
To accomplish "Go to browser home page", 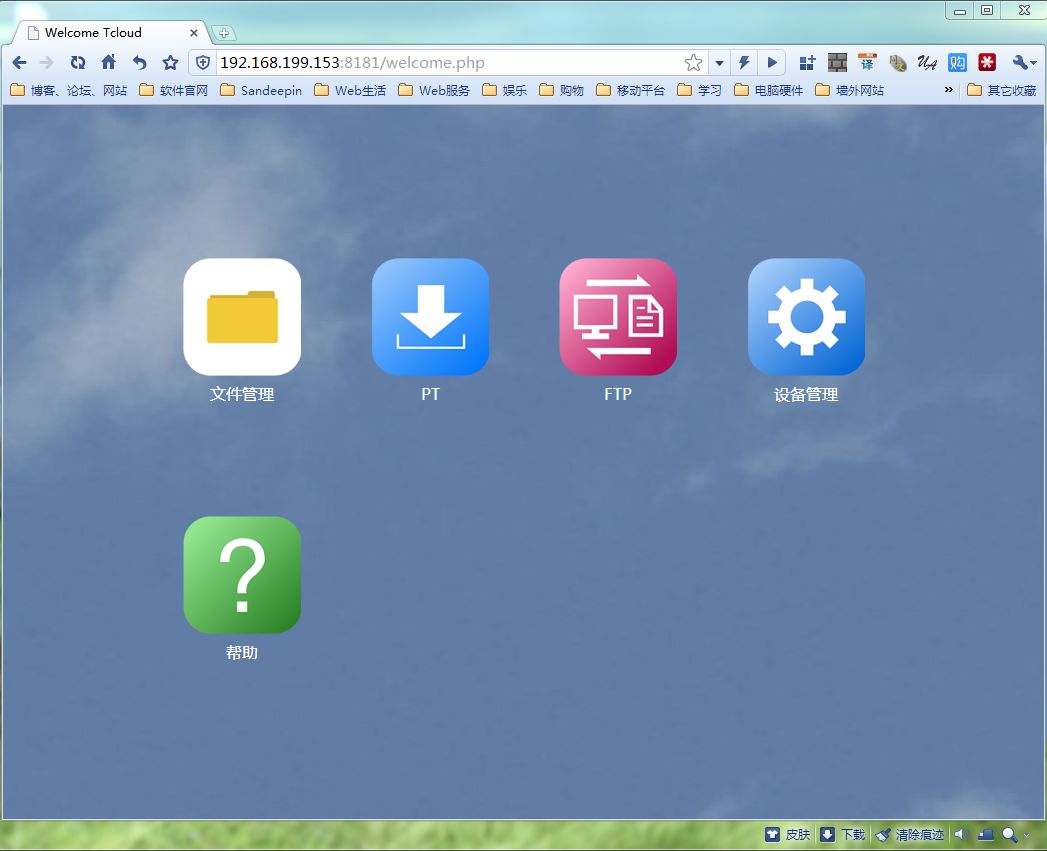I will pos(109,63).
